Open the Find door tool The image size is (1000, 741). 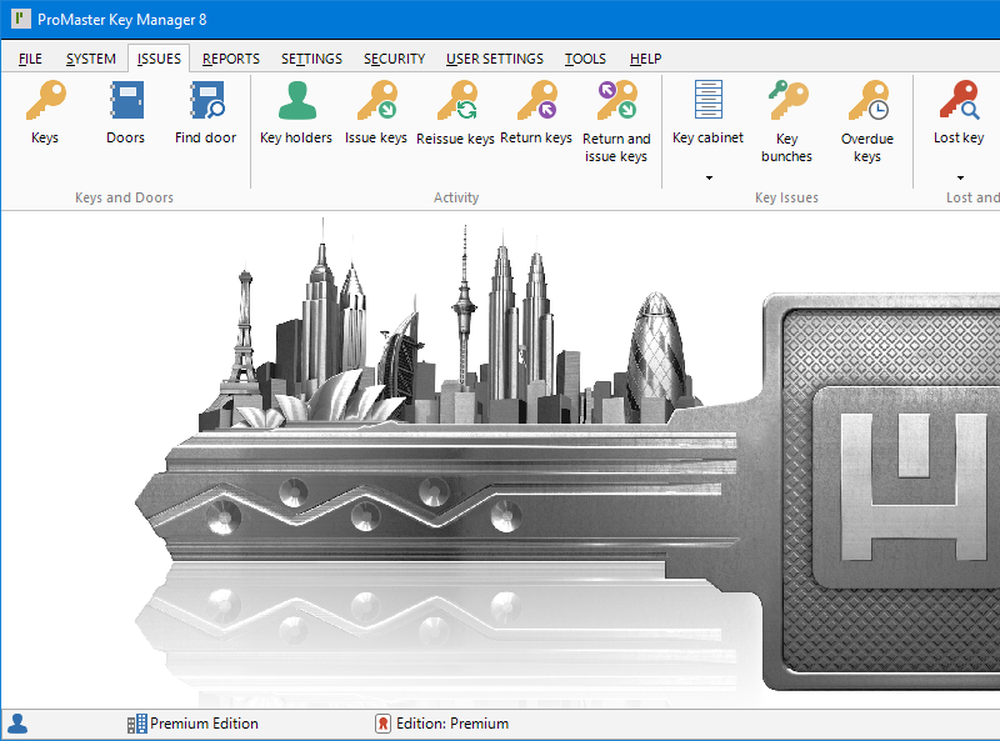click(x=206, y=113)
